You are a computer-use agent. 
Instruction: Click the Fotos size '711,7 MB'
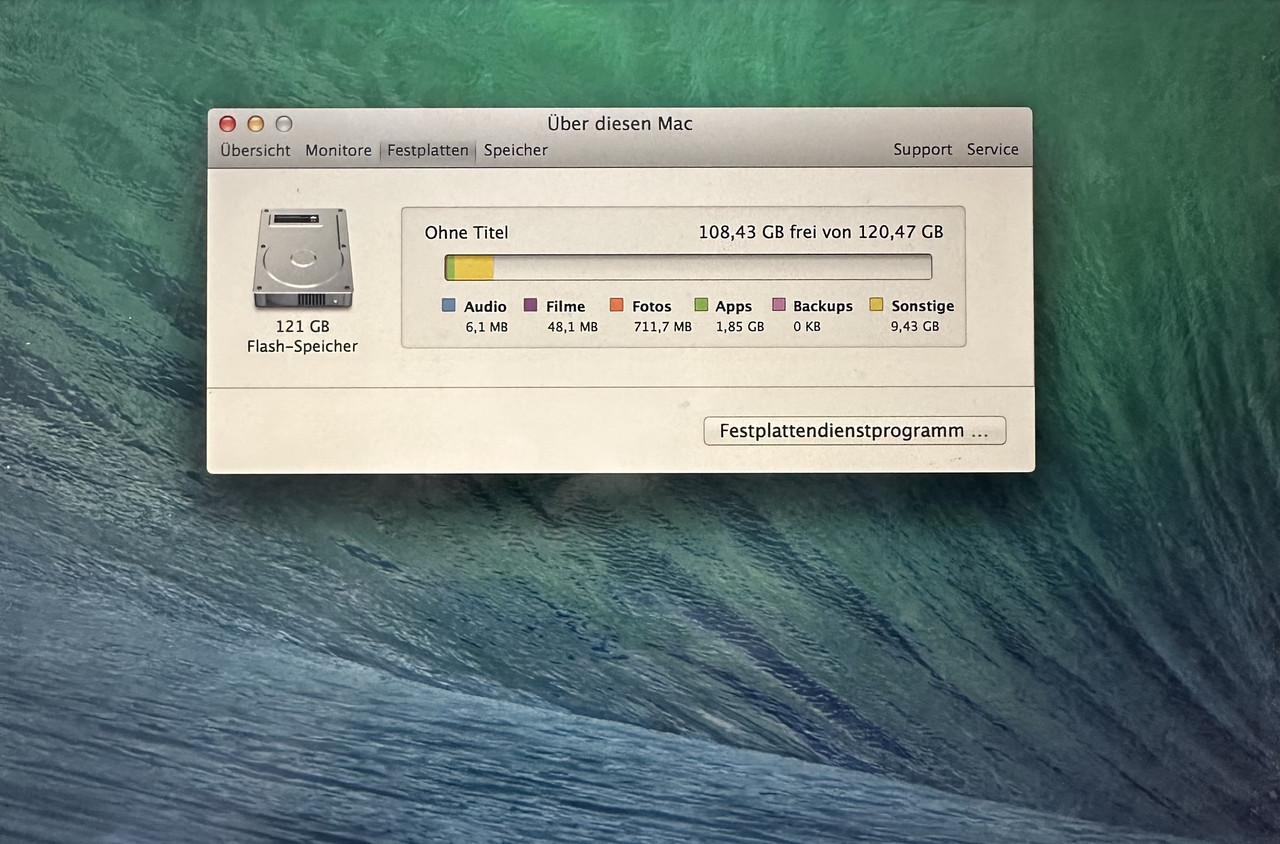point(662,327)
